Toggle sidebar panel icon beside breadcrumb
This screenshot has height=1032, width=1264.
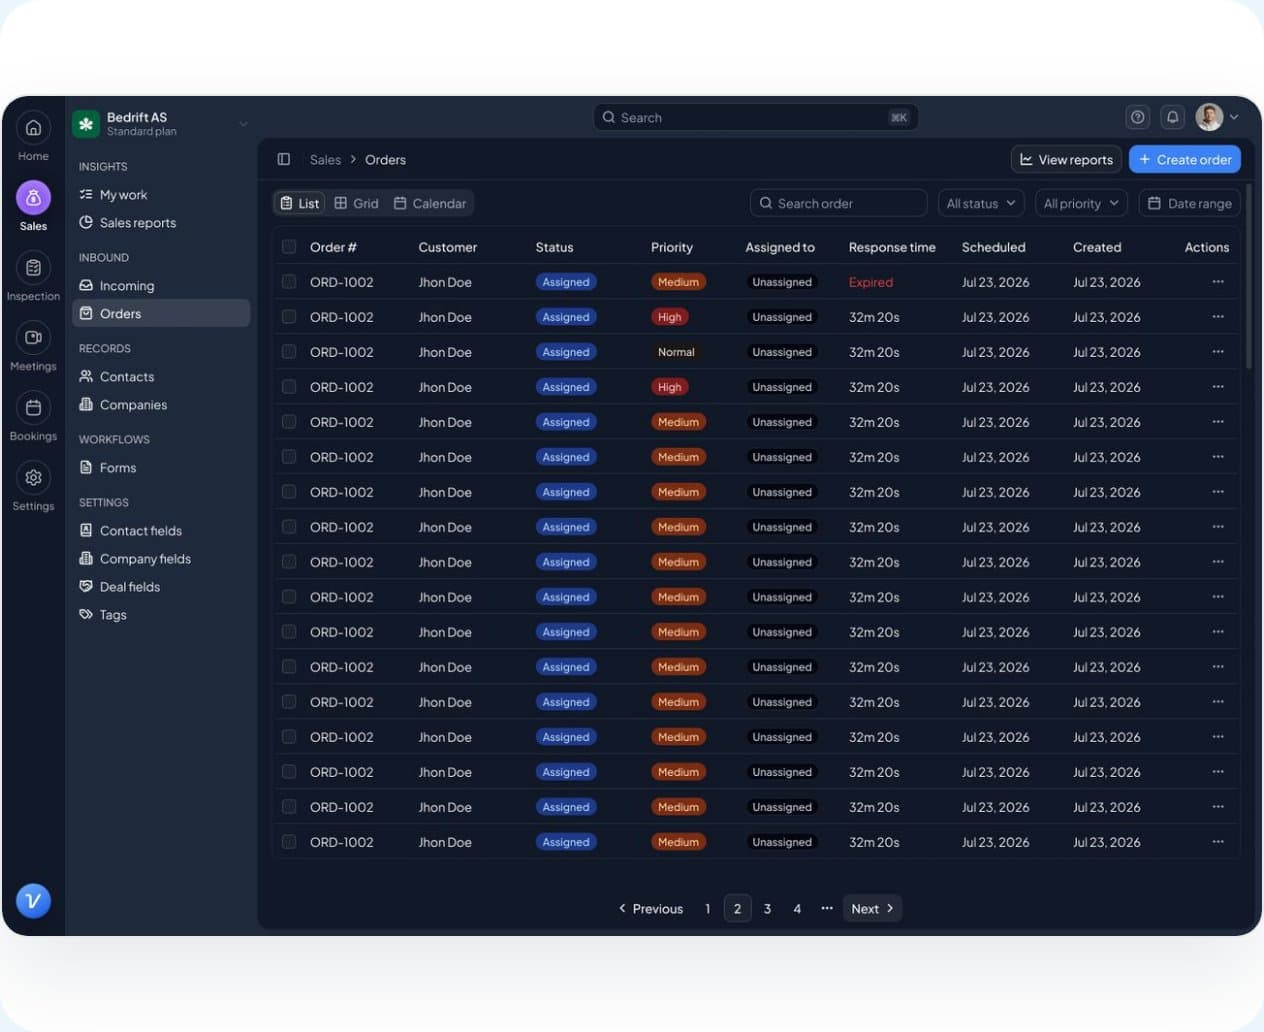[284, 159]
